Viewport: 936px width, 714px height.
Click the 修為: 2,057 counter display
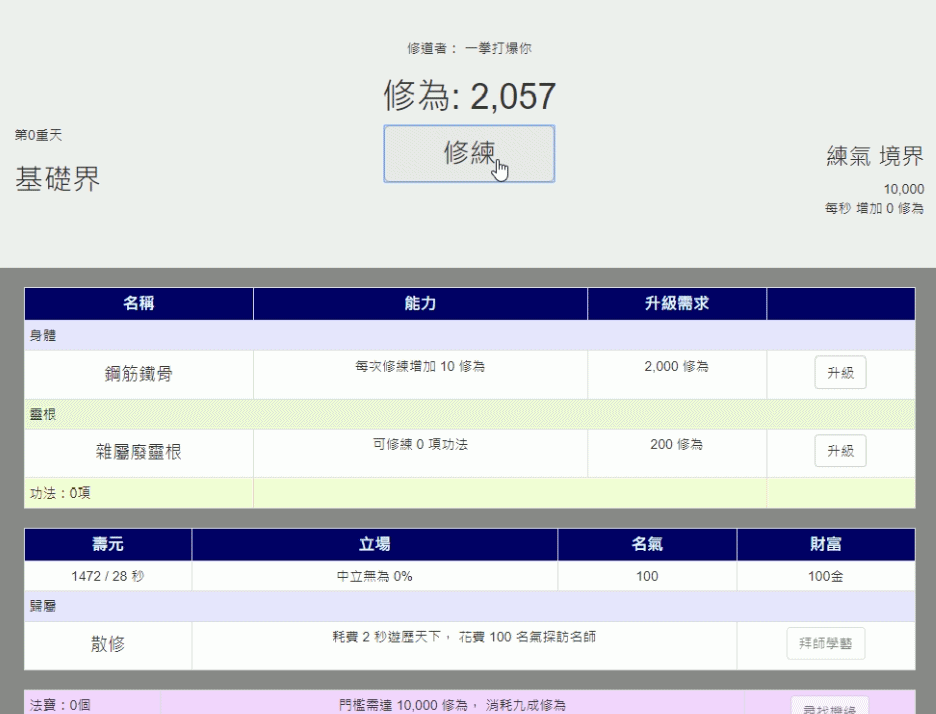pos(468,95)
